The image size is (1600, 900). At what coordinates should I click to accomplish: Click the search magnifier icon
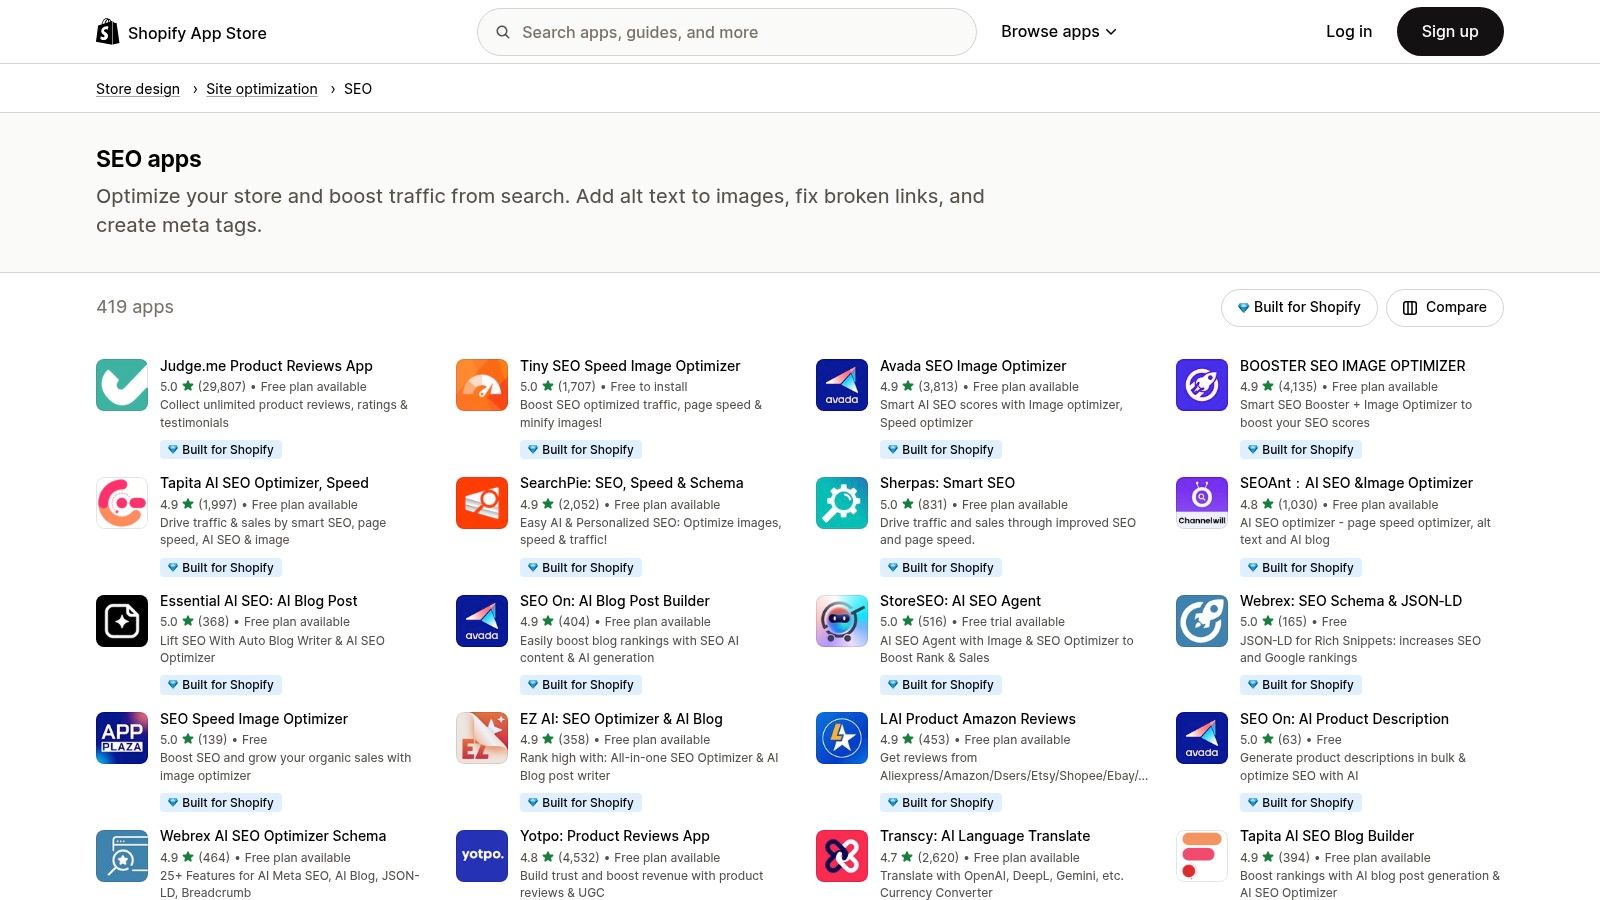[503, 32]
